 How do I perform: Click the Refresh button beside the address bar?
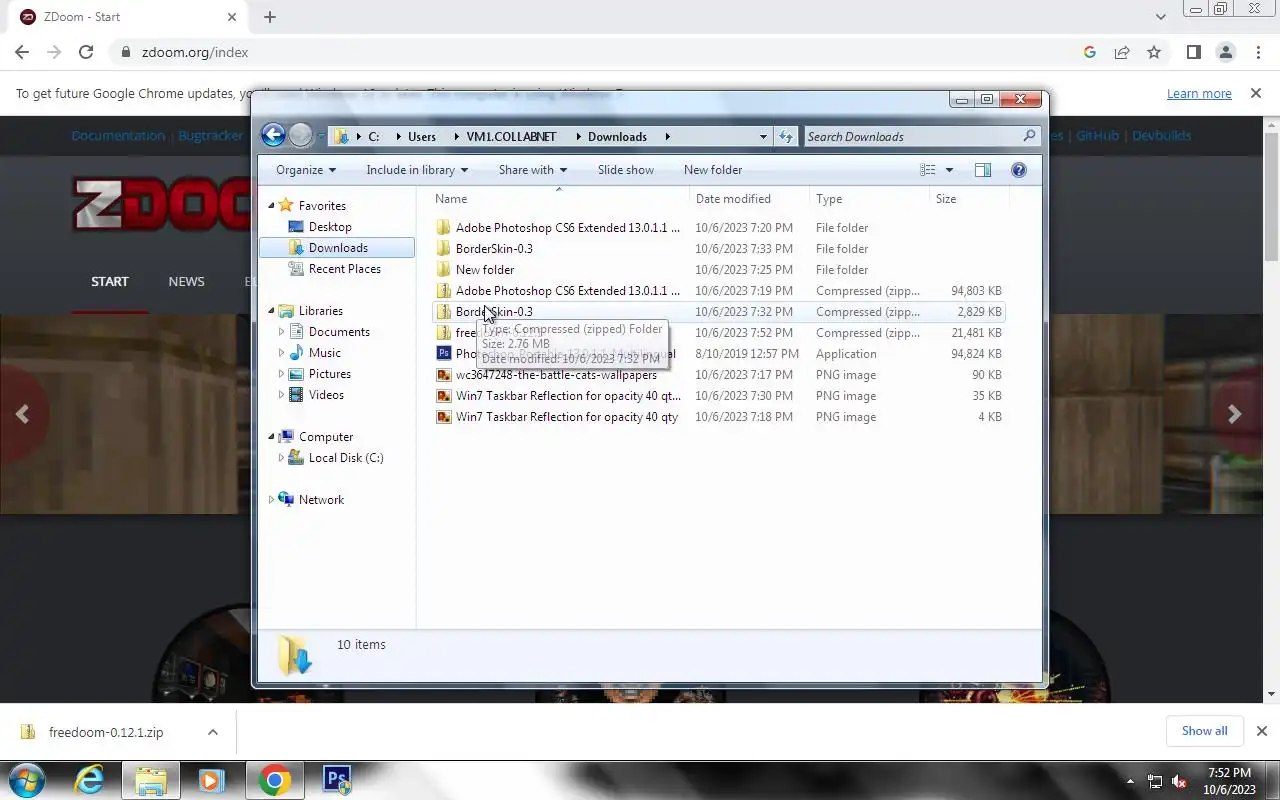click(786, 136)
